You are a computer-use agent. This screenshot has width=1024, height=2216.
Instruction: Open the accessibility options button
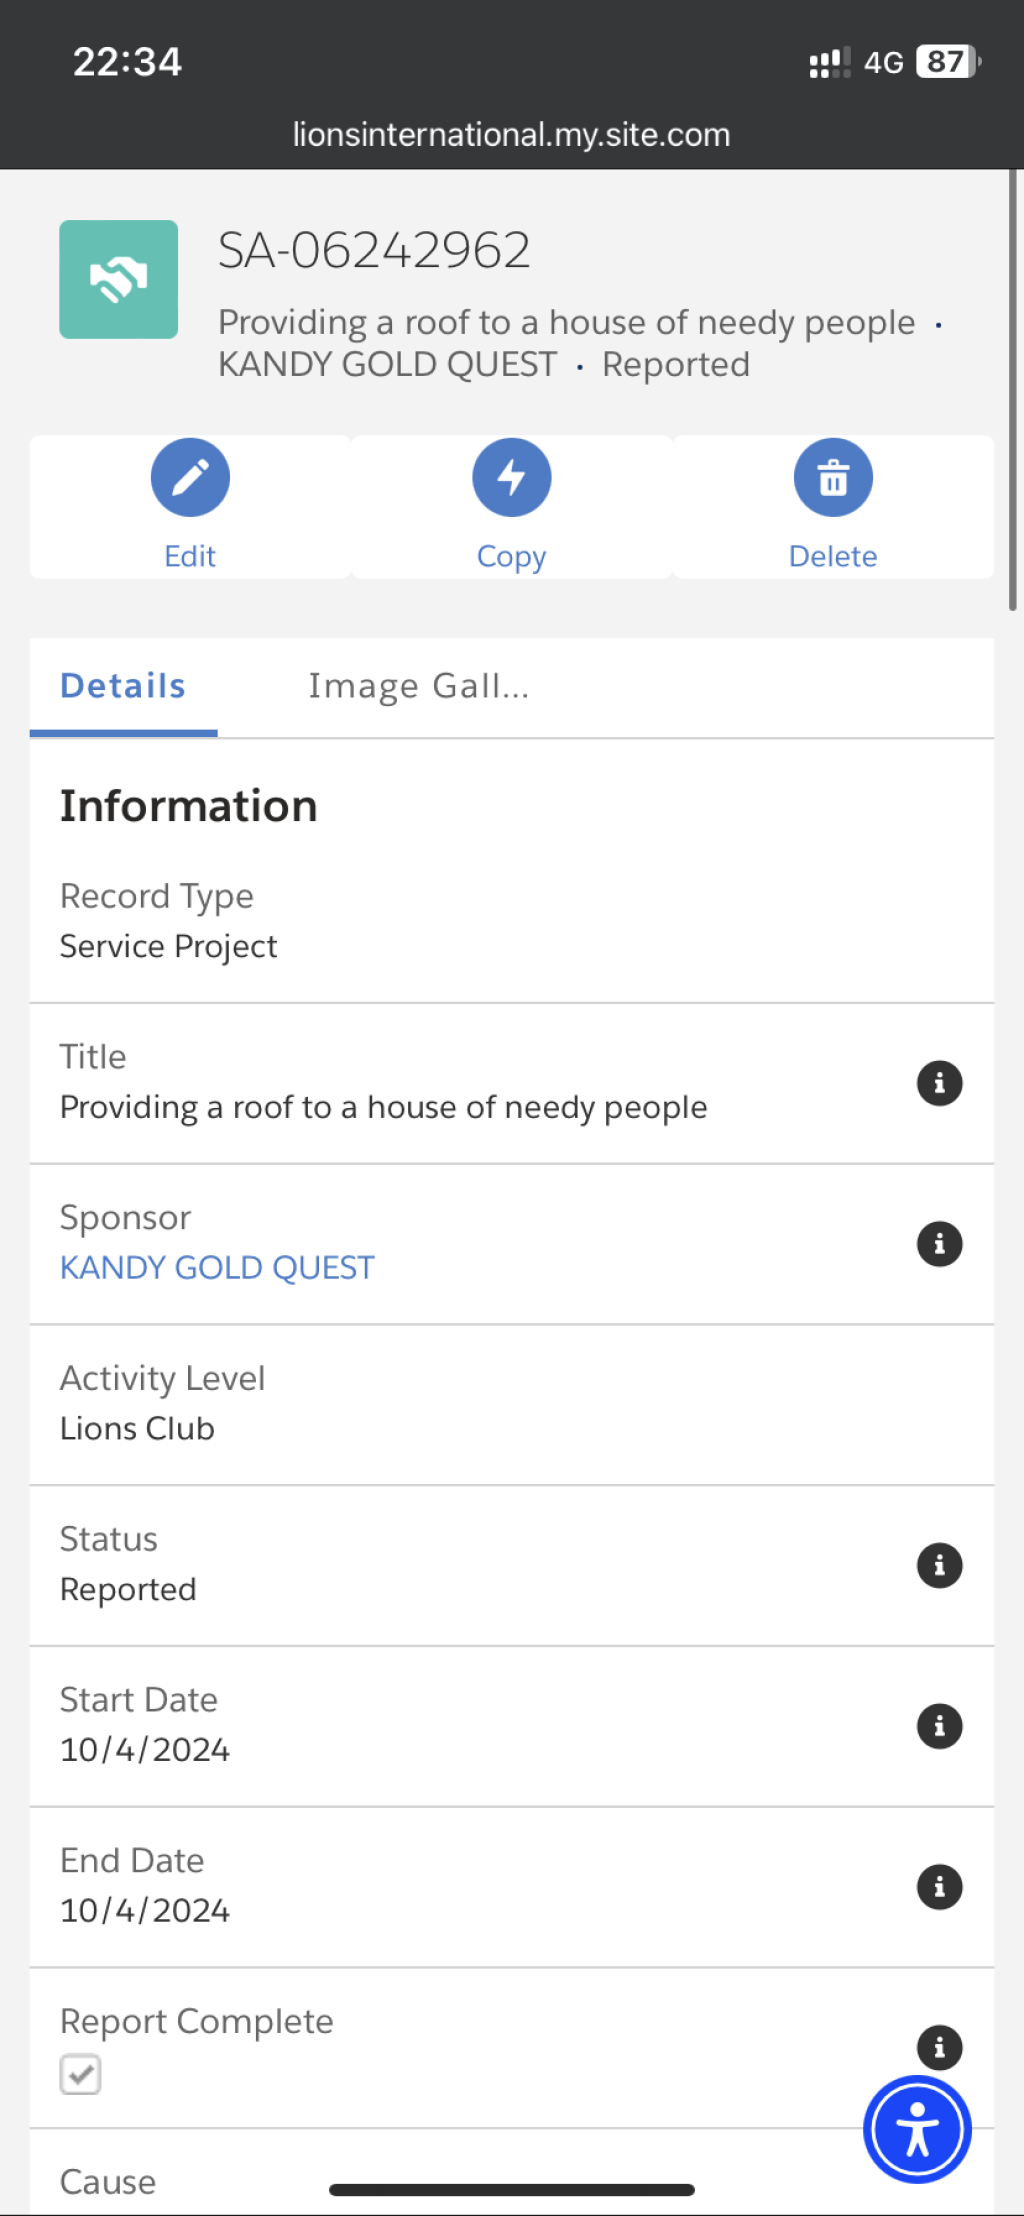tap(917, 2129)
